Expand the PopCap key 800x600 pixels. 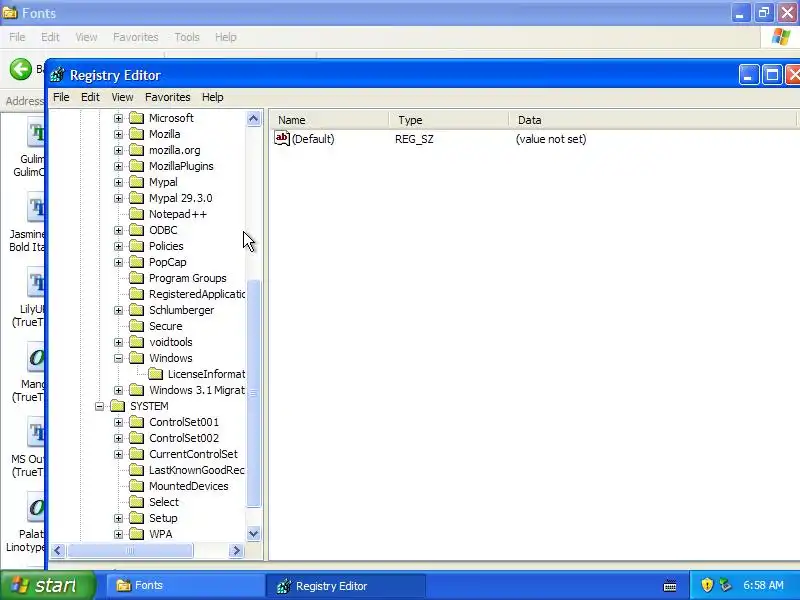coord(118,262)
